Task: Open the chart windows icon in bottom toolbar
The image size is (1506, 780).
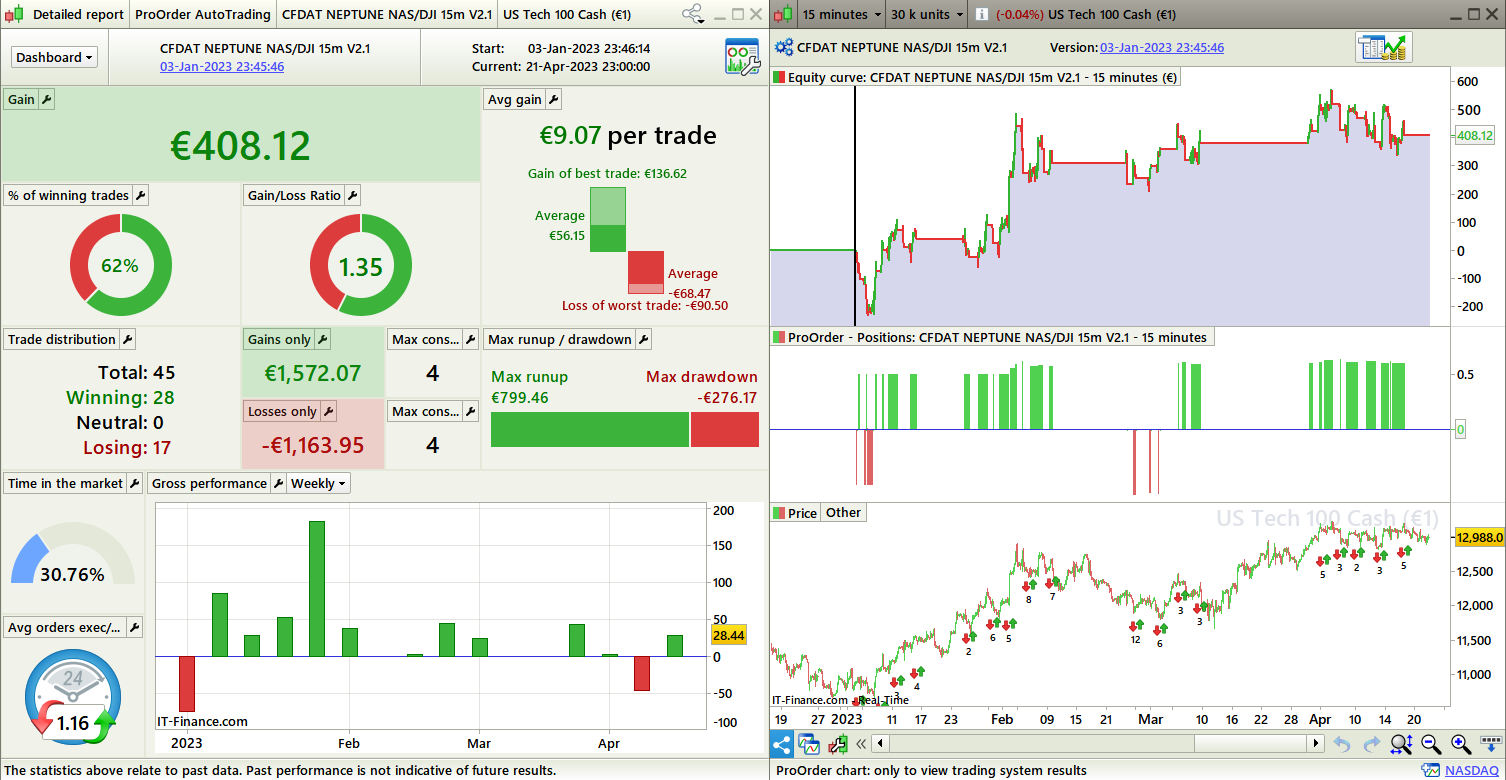Action: 808,743
